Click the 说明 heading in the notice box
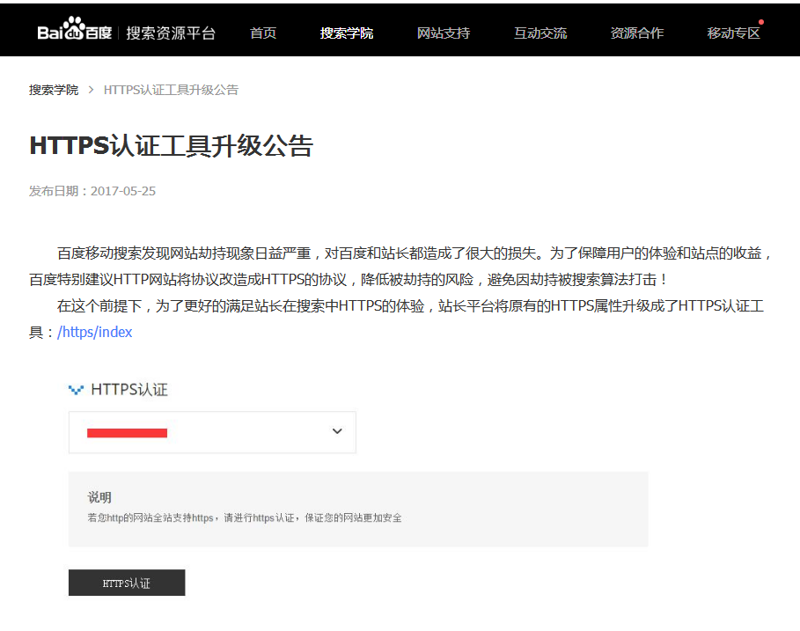The height and width of the screenshot is (631, 800). (99, 497)
